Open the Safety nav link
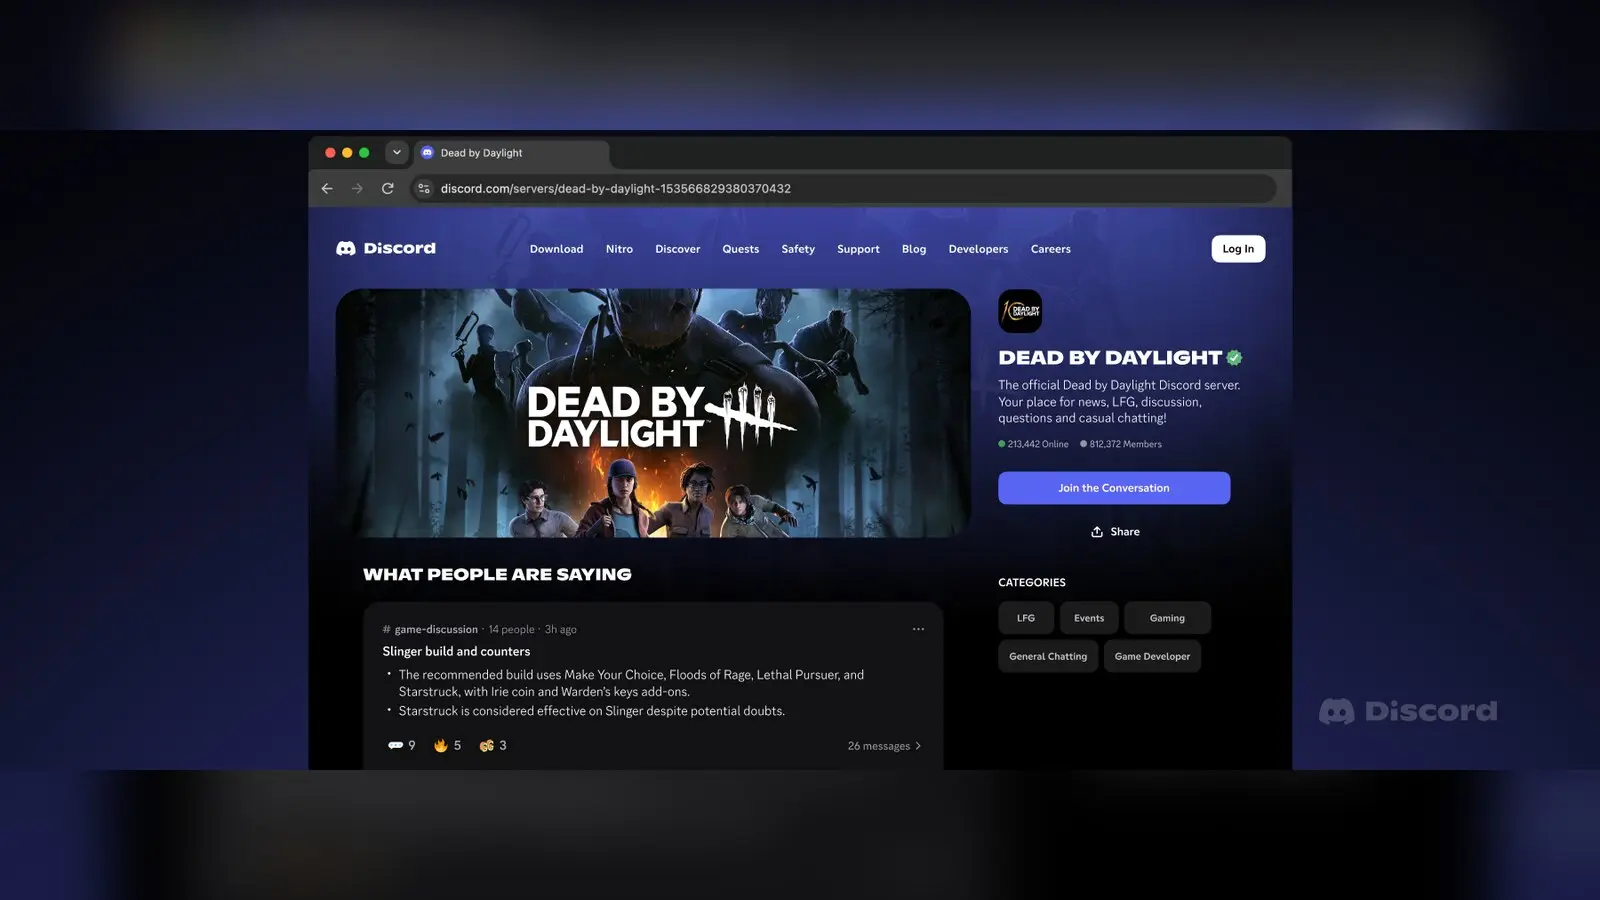 (x=798, y=249)
